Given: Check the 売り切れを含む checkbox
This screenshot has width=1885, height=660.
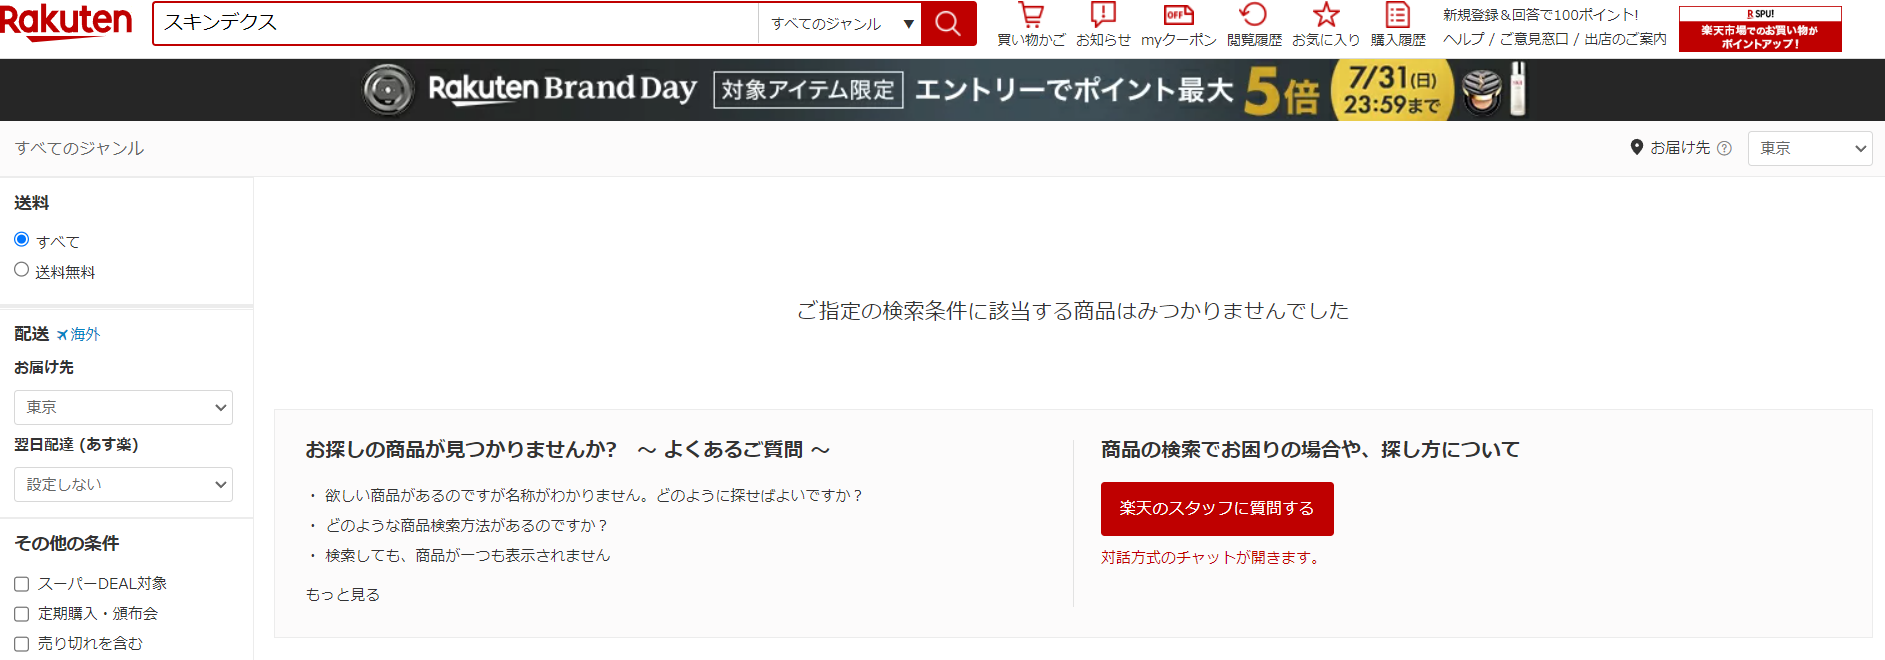Looking at the screenshot, I should click(21, 644).
